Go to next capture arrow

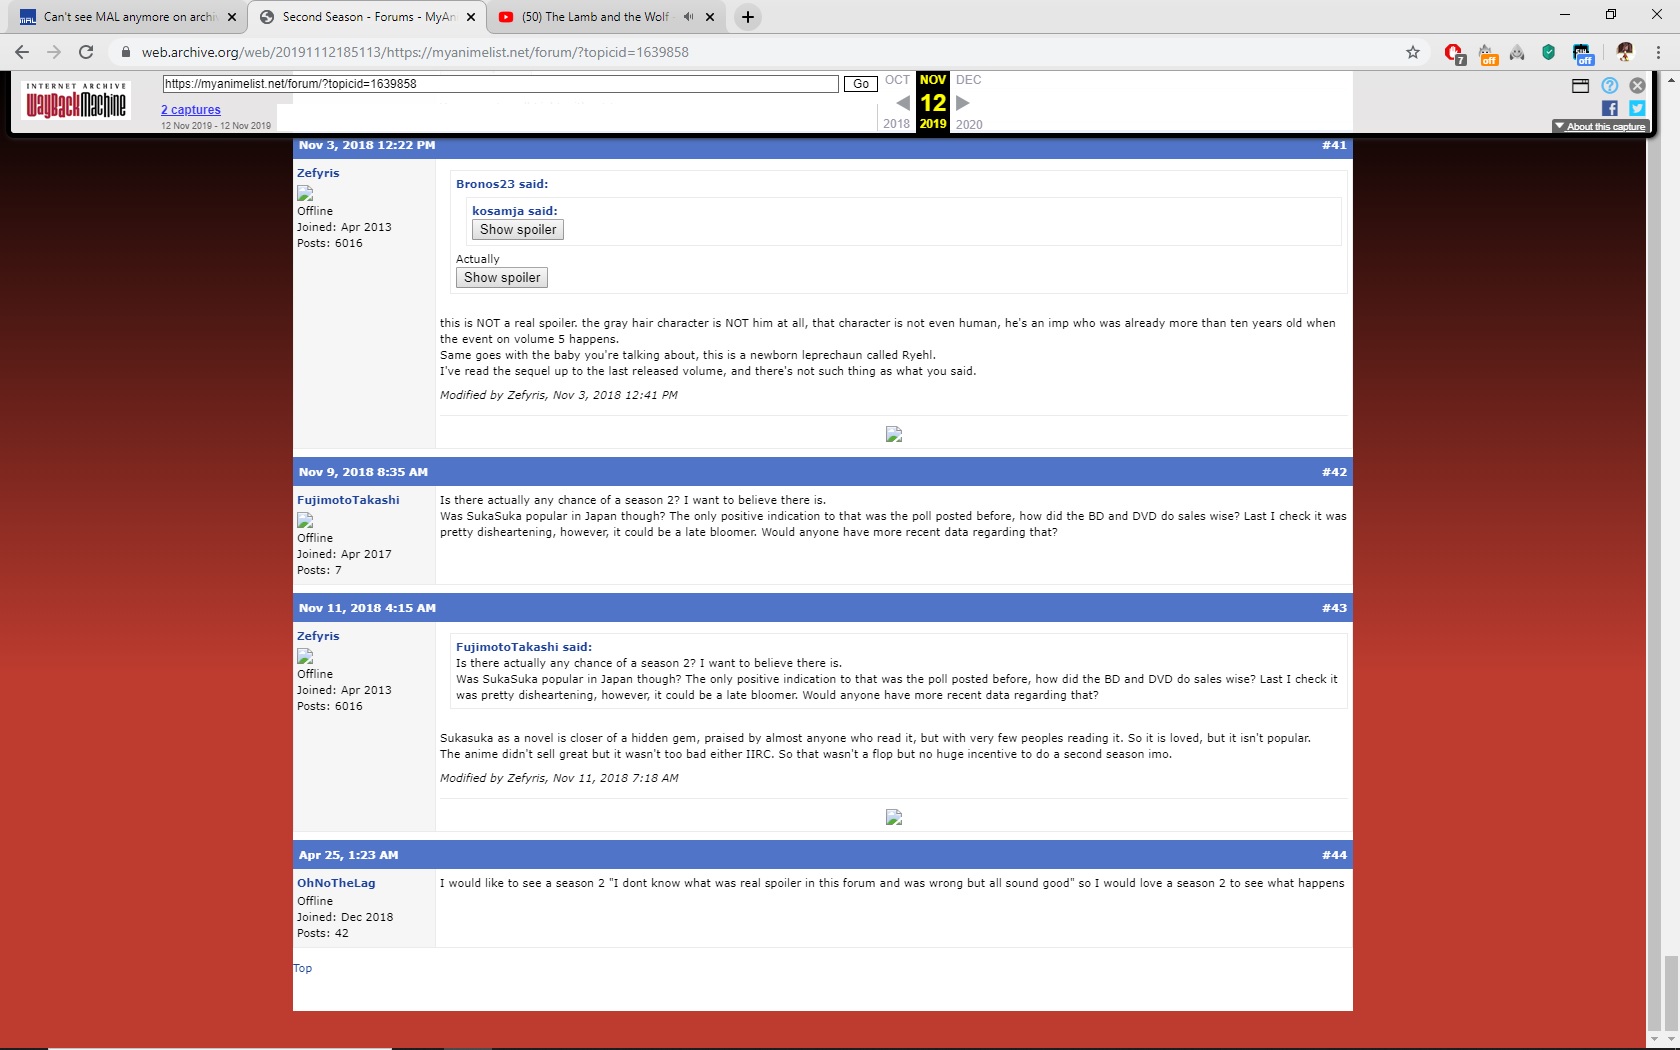point(963,102)
